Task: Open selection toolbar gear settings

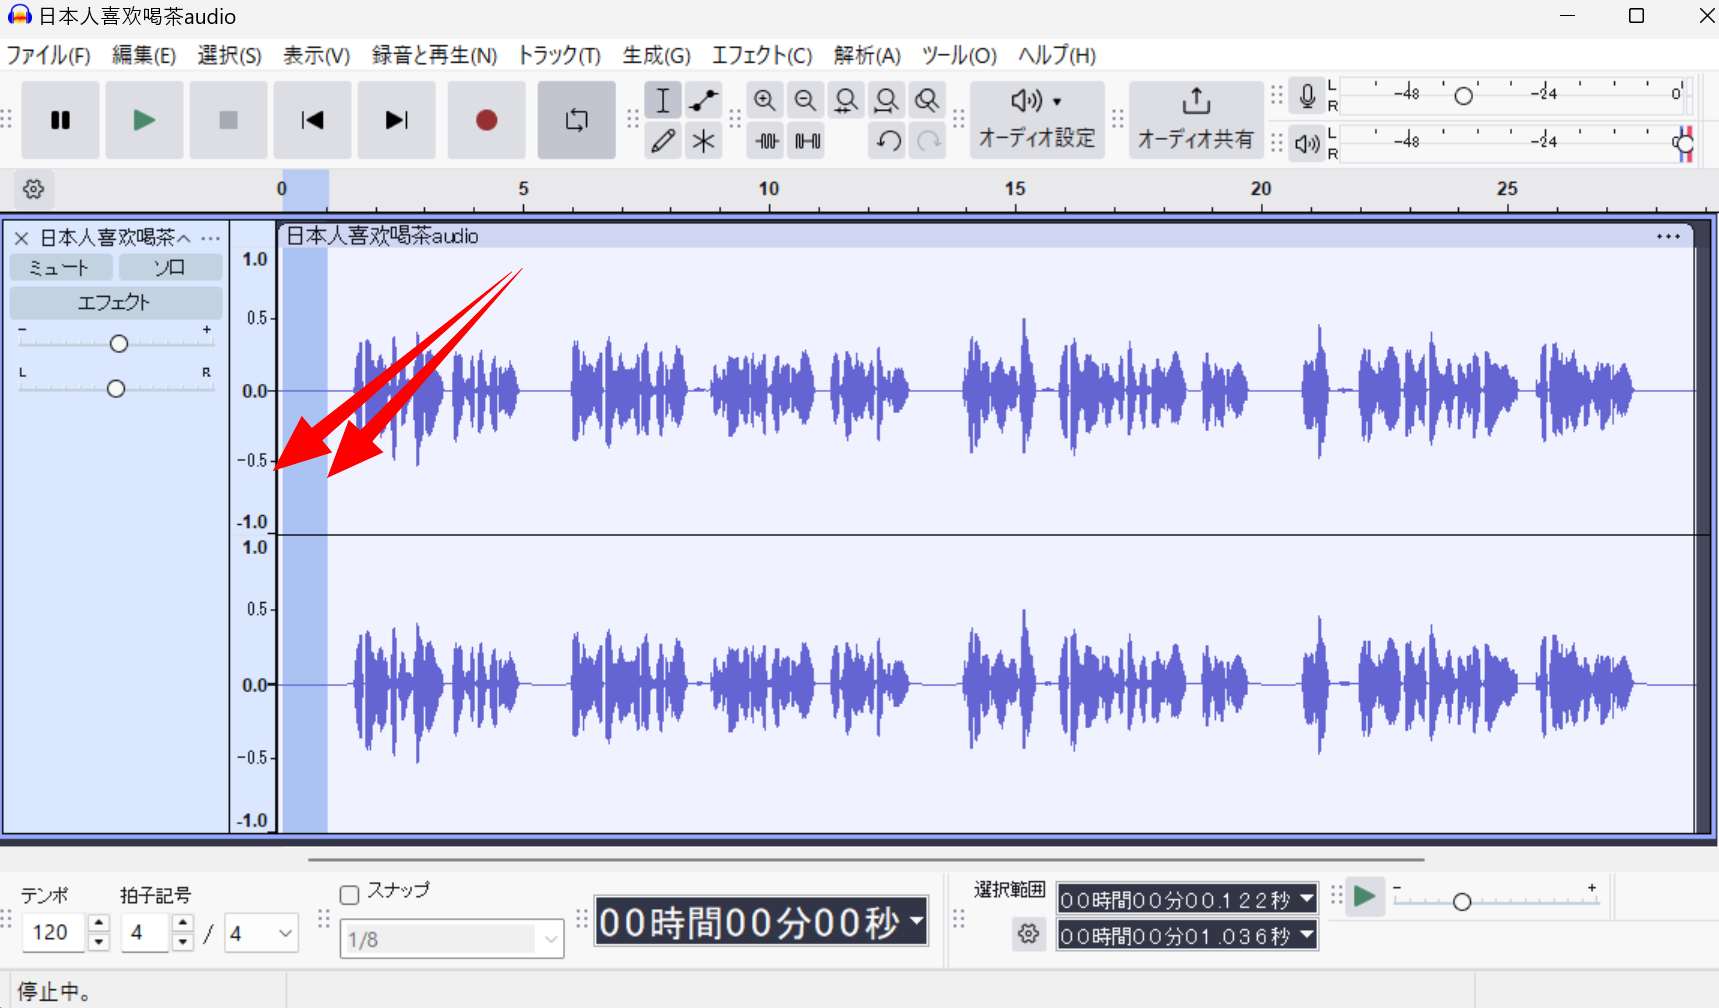Action: coord(1028,935)
